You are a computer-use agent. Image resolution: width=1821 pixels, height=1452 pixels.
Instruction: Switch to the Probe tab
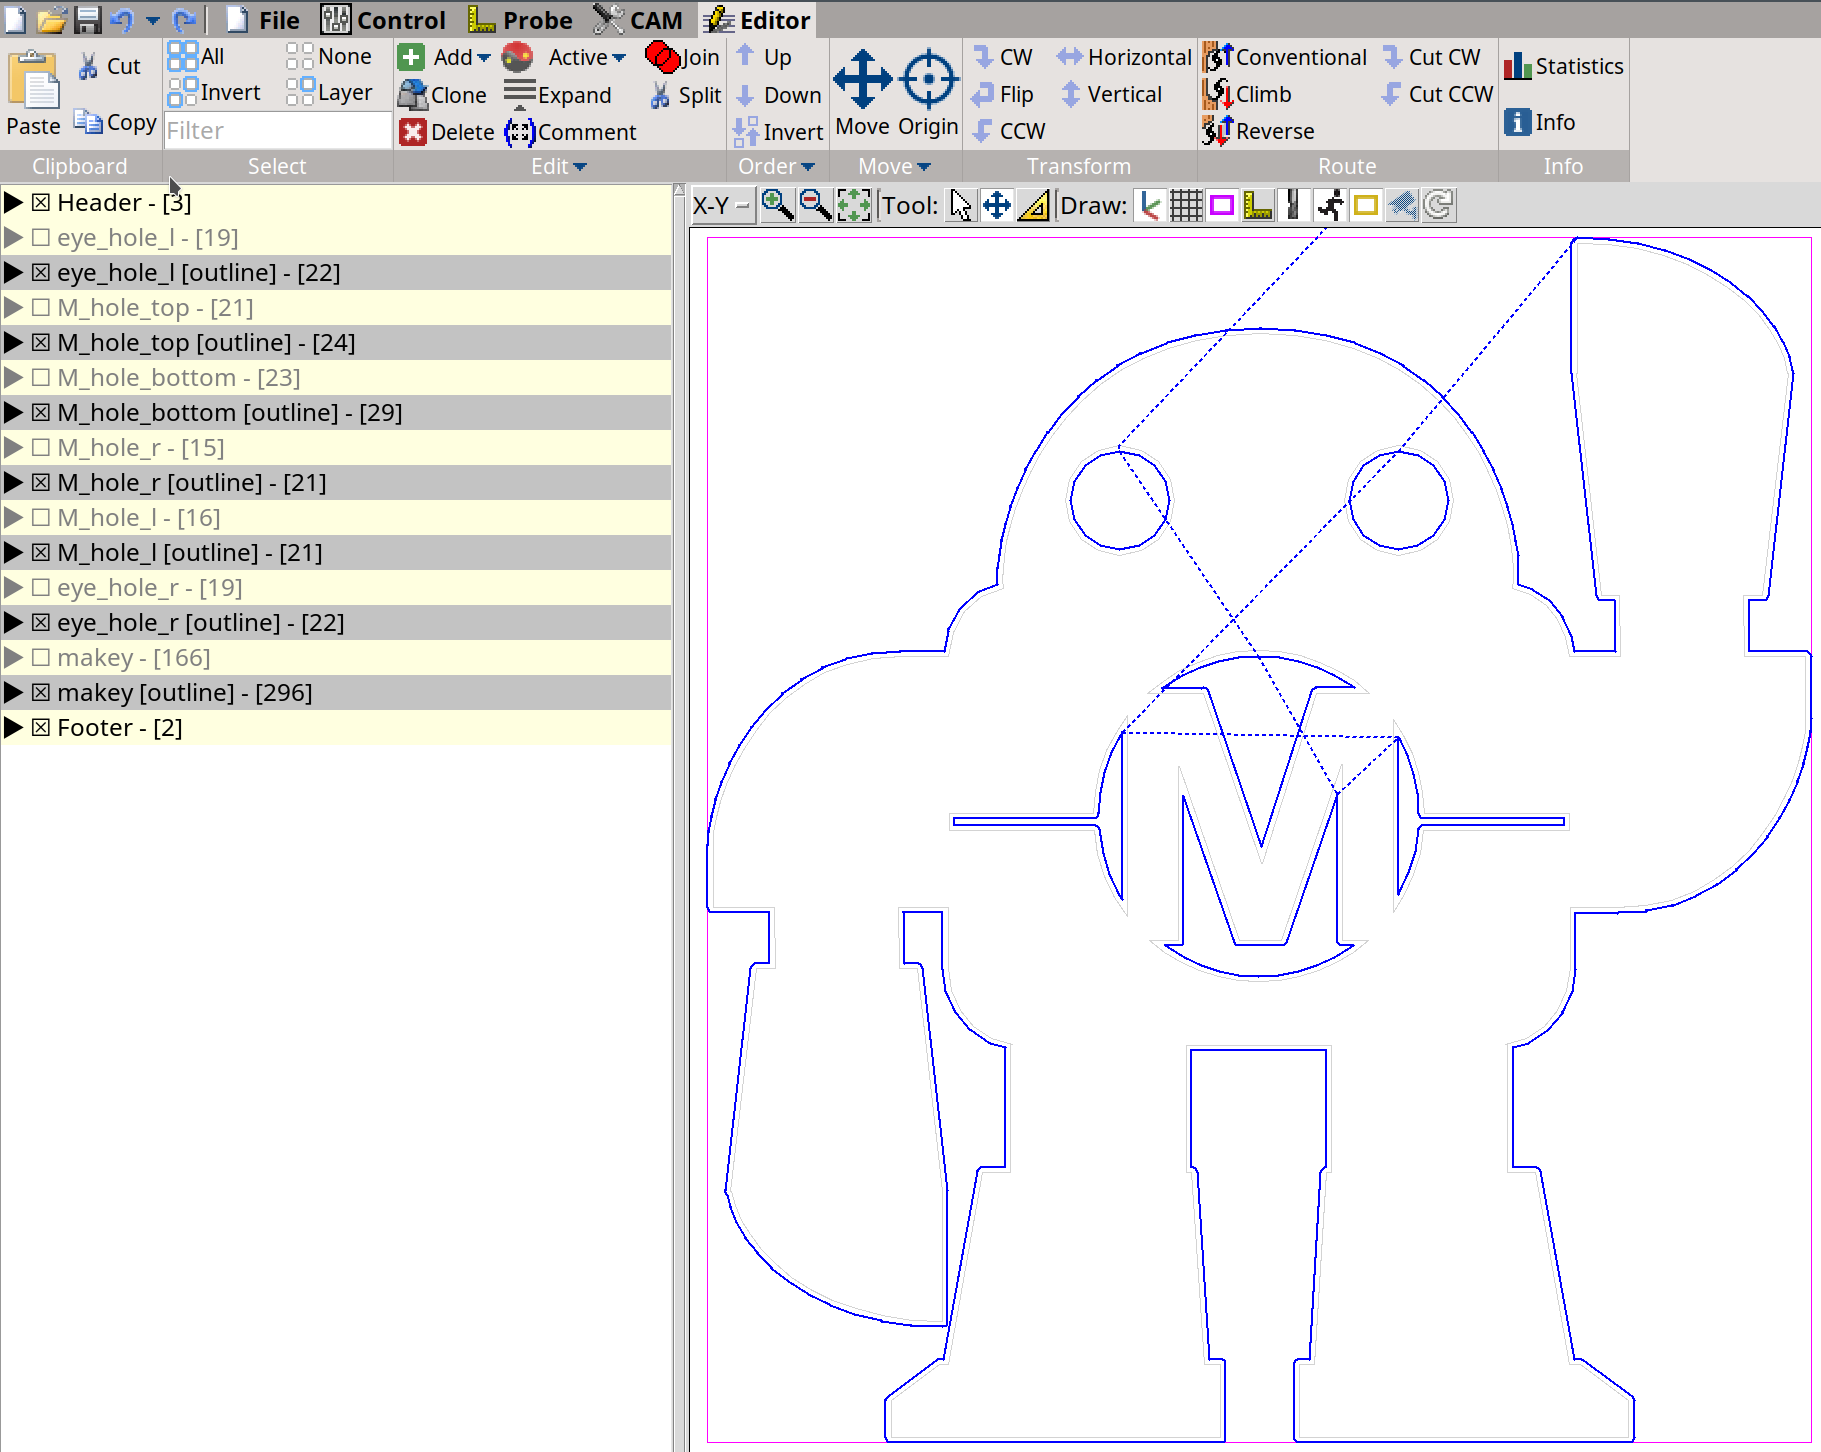click(521, 20)
